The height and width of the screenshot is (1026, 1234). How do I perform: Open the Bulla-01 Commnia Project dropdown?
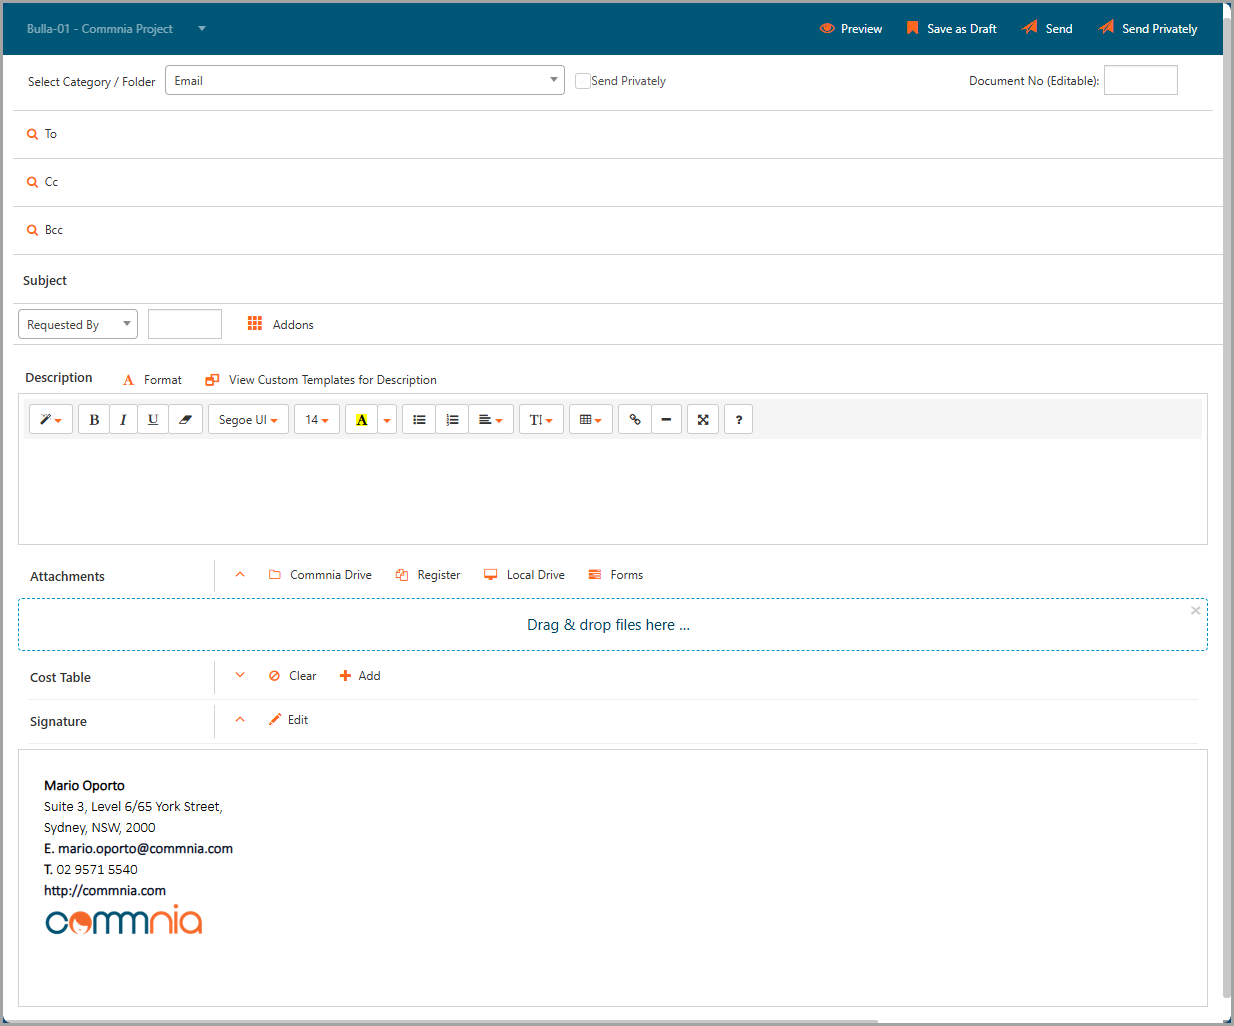click(202, 28)
